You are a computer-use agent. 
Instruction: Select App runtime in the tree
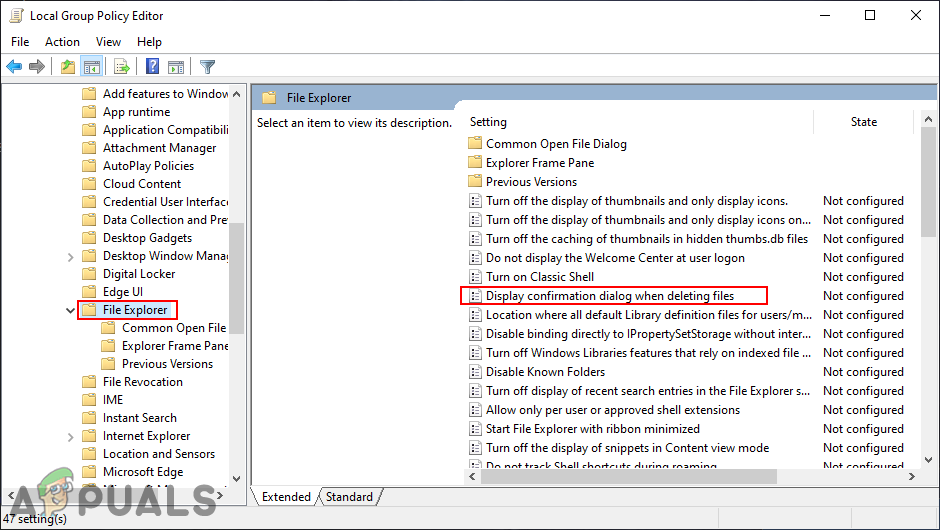point(137,112)
